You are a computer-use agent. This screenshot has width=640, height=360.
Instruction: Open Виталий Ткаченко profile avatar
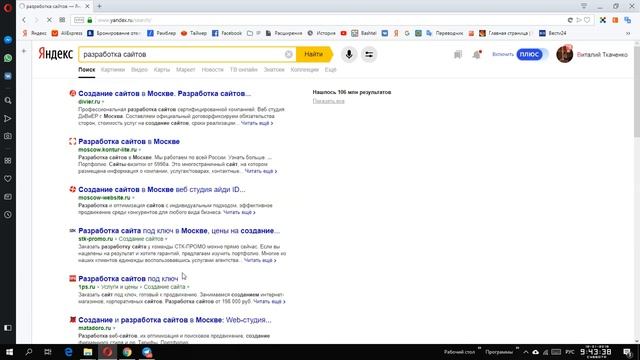565,54
